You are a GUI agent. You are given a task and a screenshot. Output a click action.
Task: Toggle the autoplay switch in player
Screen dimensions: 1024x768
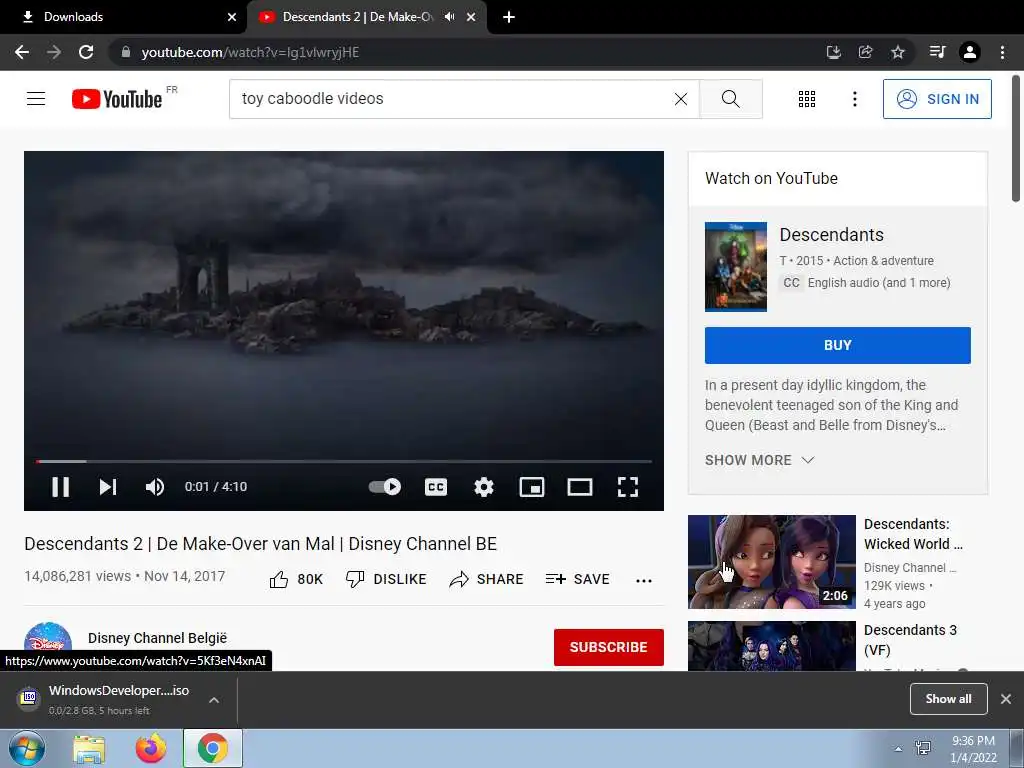(385, 487)
